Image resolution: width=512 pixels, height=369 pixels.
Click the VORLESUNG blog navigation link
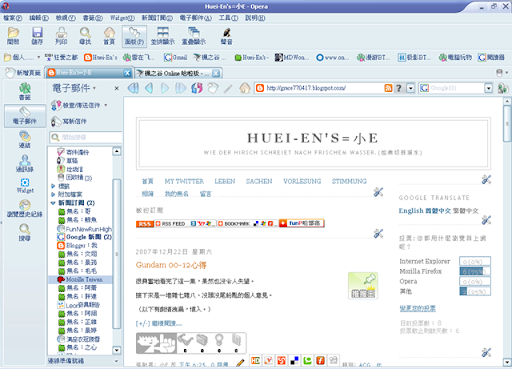302,181
